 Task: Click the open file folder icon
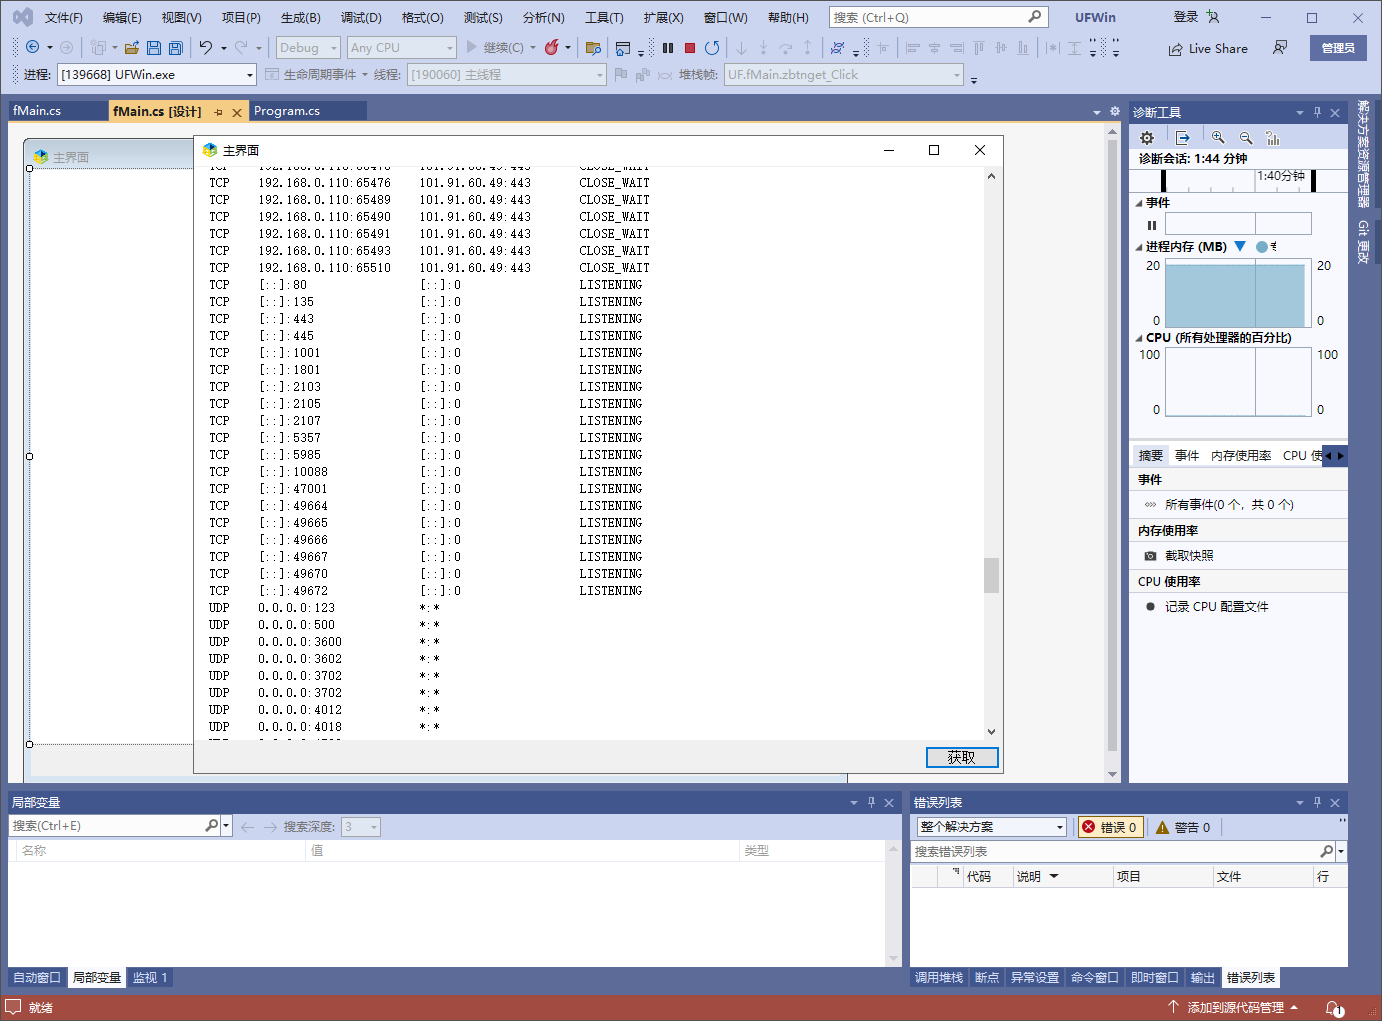point(132,47)
